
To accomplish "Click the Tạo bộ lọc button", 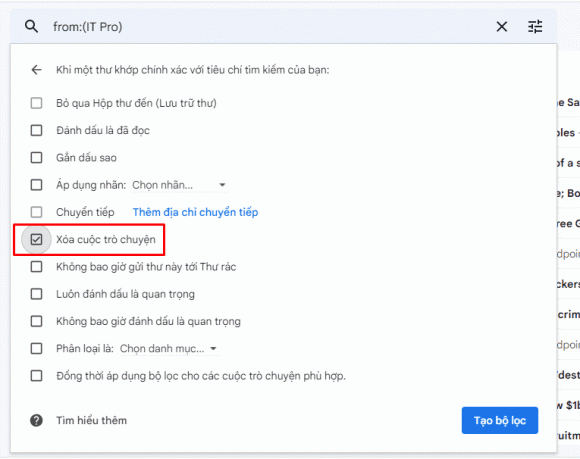I will [x=500, y=421].
